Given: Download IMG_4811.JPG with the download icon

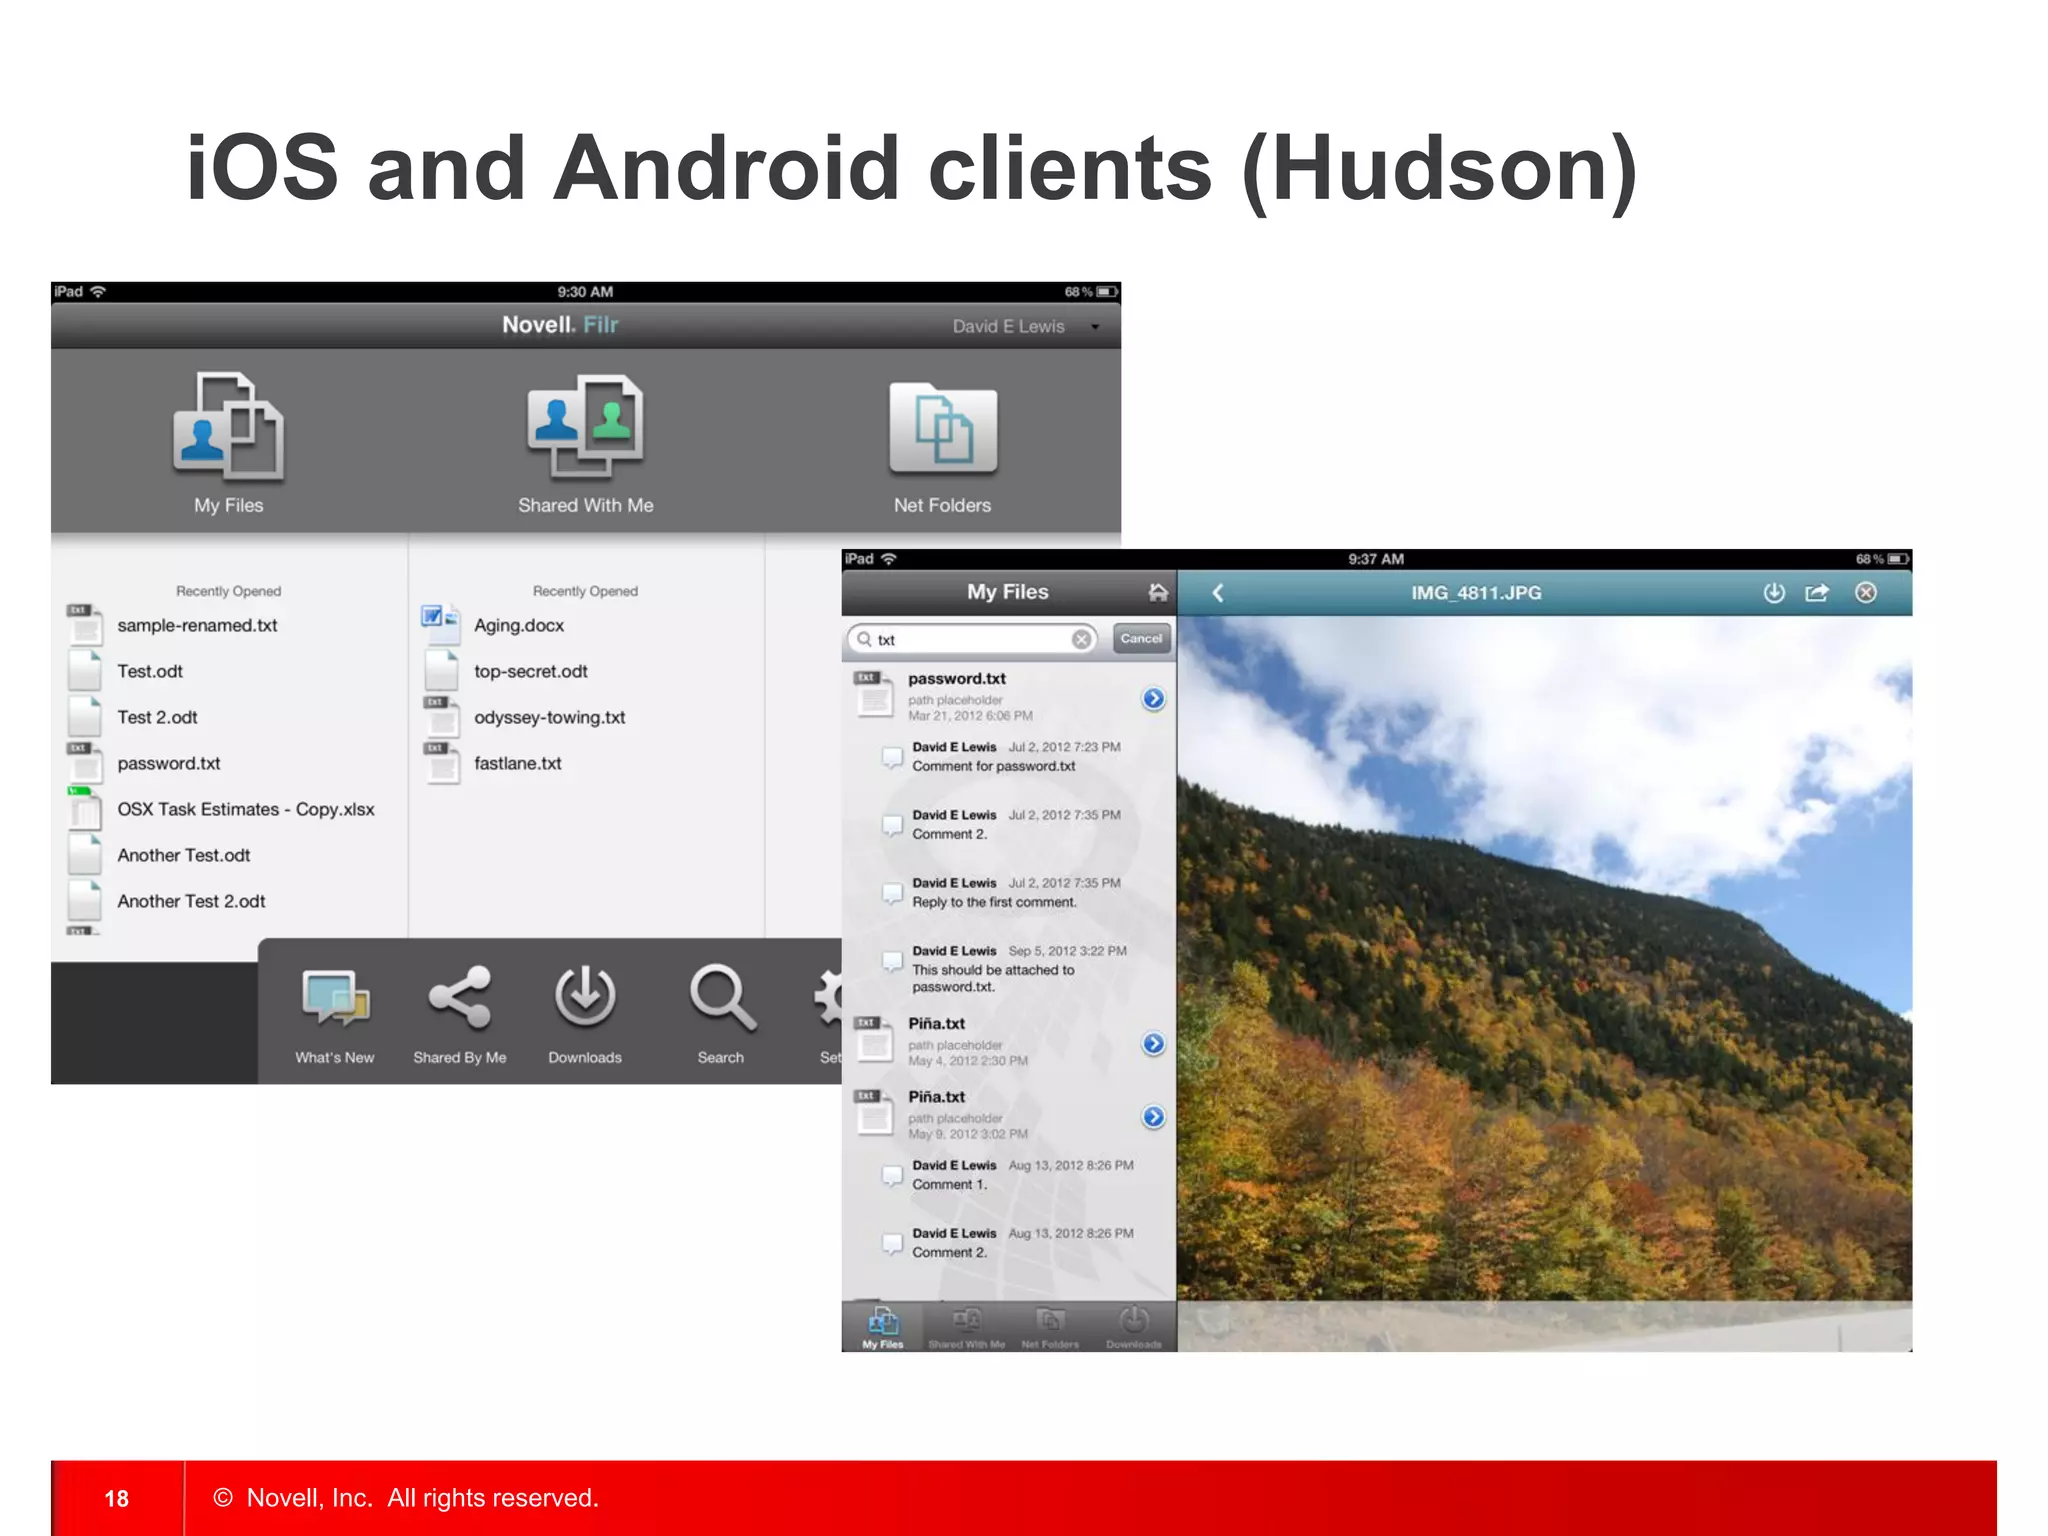Looking at the screenshot, I should (1773, 593).
